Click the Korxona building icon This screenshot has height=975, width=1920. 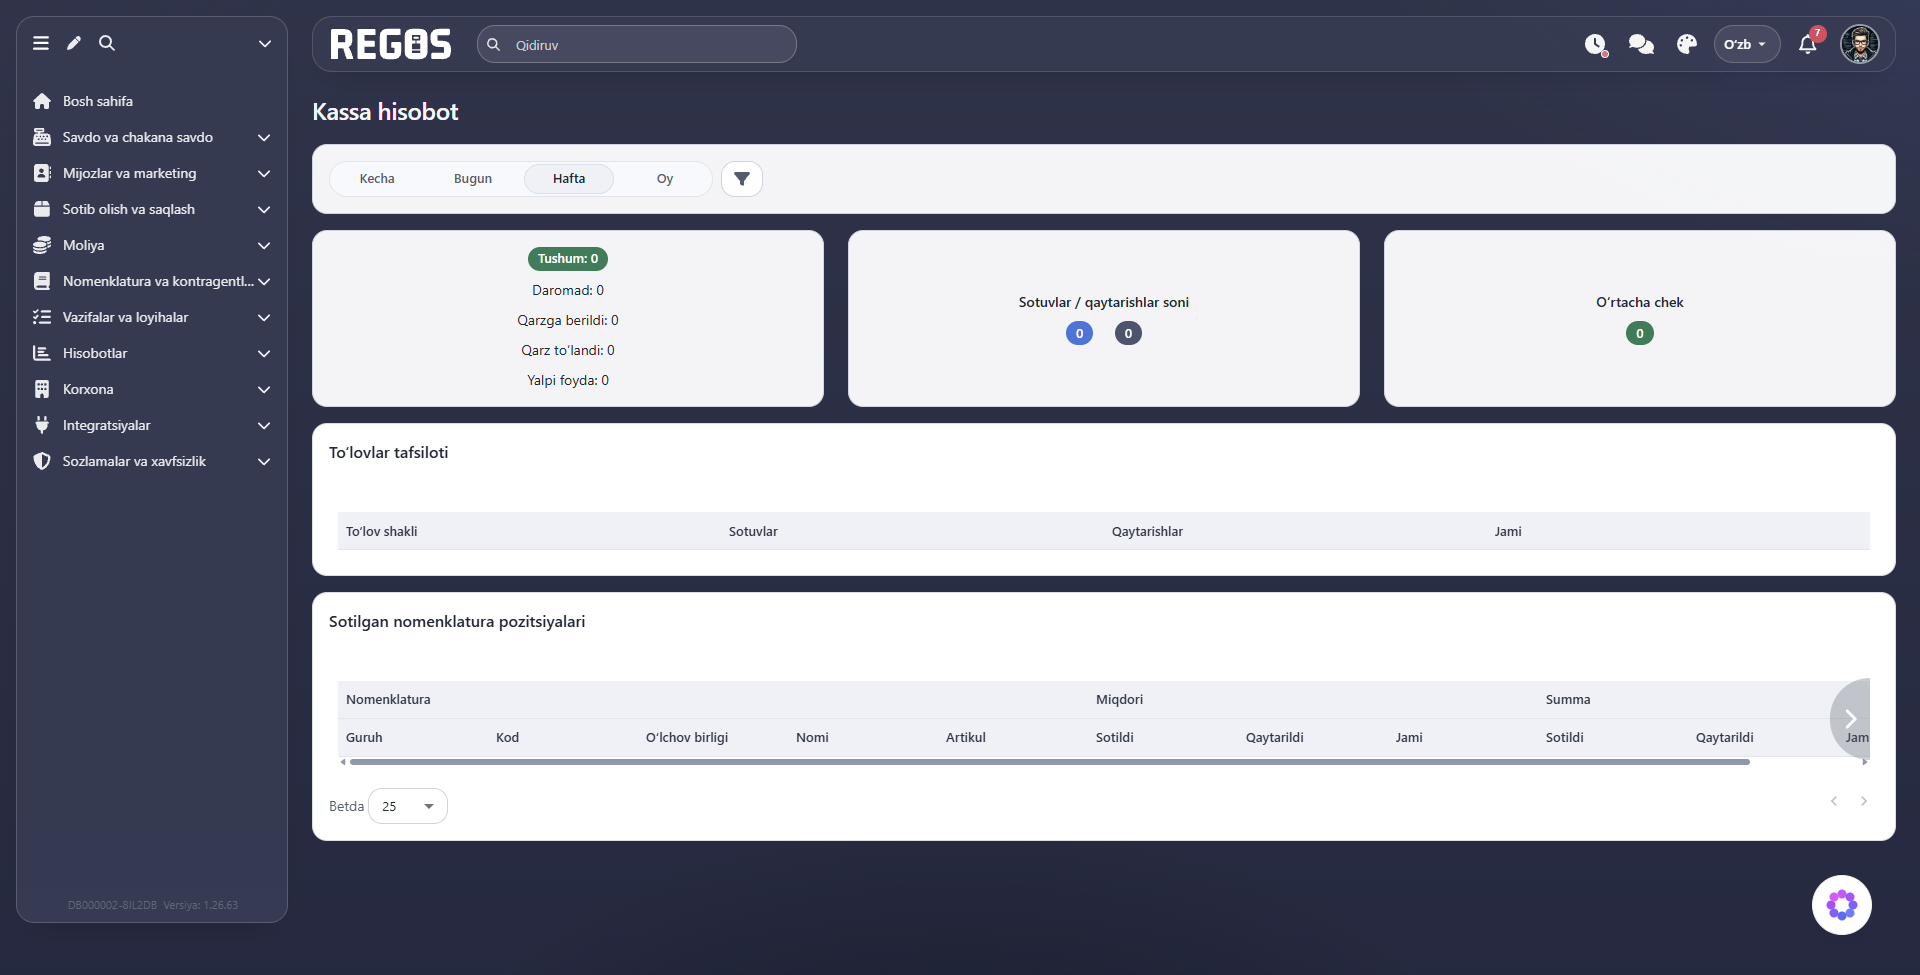[42, 389]
